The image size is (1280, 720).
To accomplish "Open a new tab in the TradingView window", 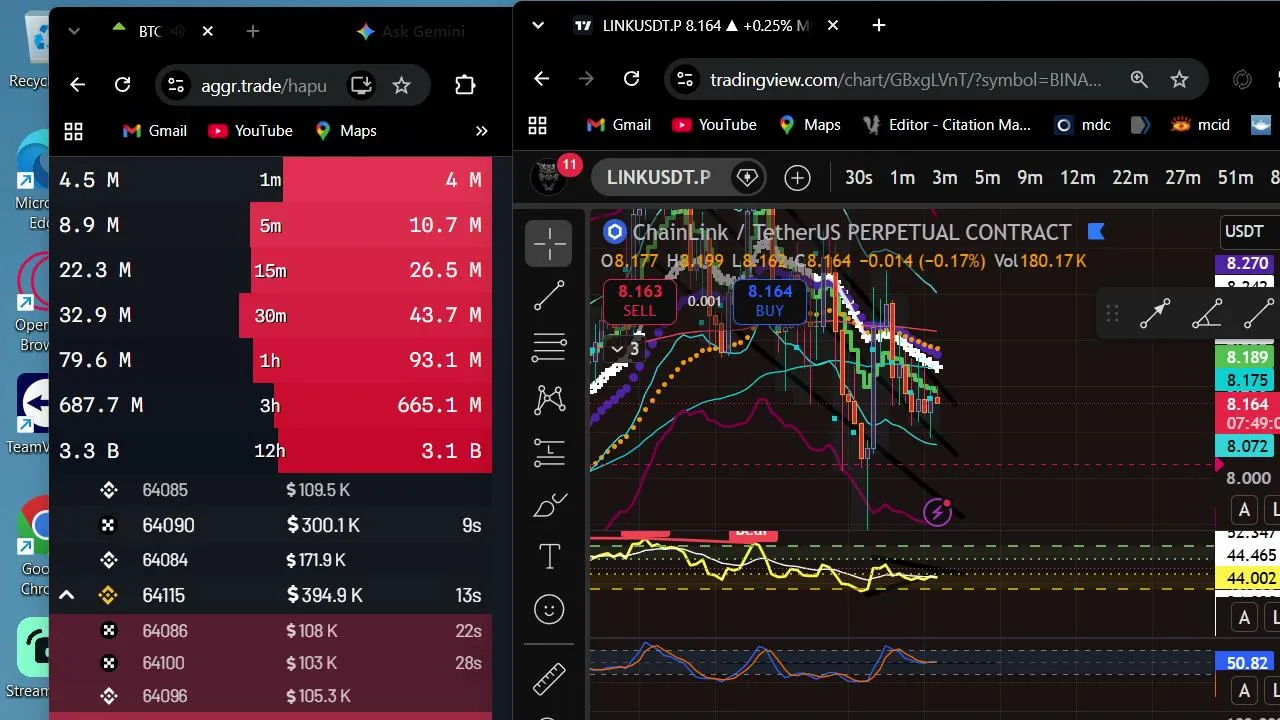I will pyautogui.click(x=879, y=25).
